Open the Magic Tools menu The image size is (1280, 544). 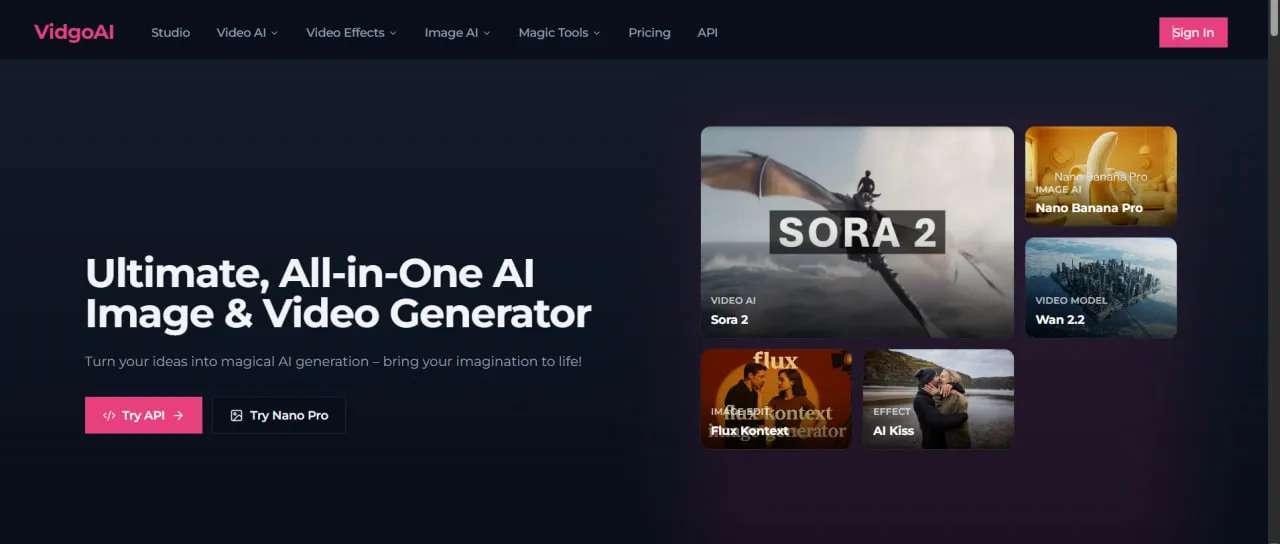559,33
